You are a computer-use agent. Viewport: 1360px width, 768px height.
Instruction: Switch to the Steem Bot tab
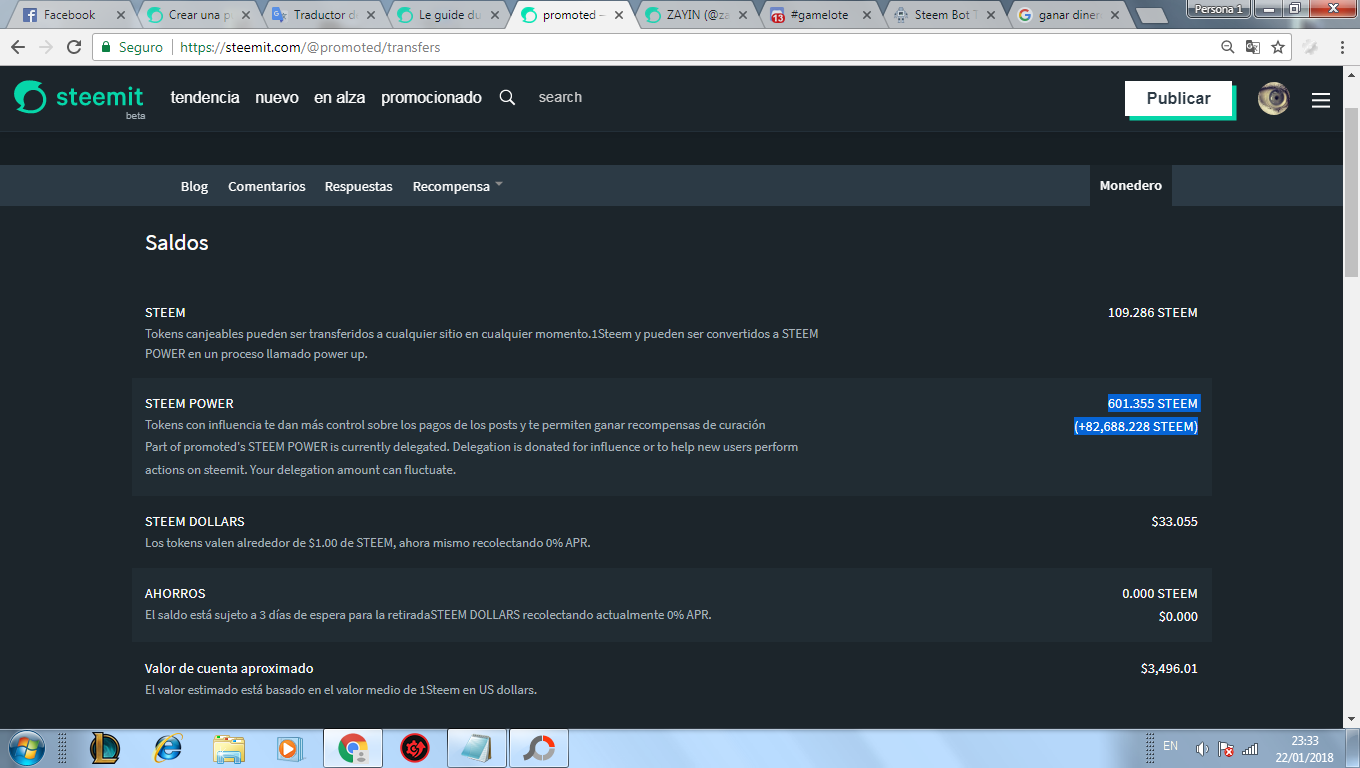943,15
